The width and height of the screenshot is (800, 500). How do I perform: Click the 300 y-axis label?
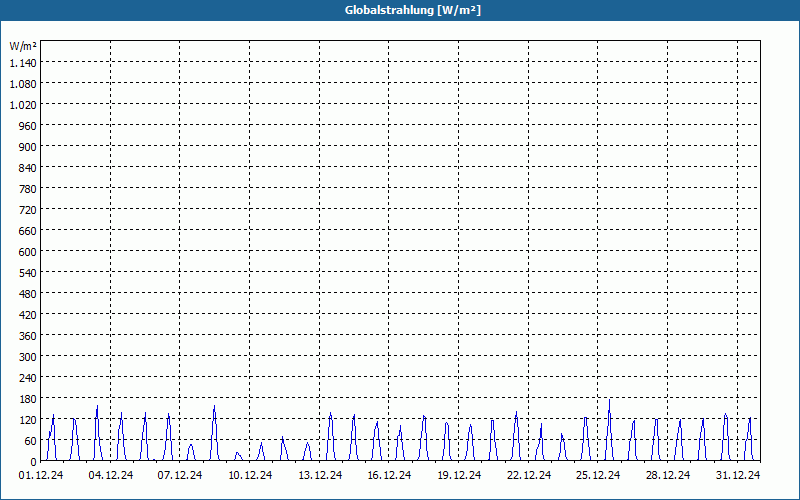click(28, 357)
